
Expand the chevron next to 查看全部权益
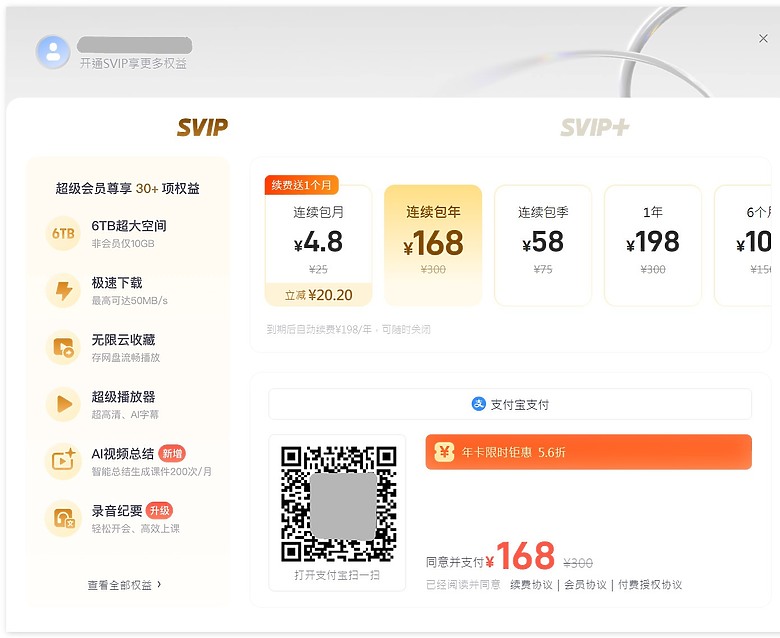coord(159,584)
